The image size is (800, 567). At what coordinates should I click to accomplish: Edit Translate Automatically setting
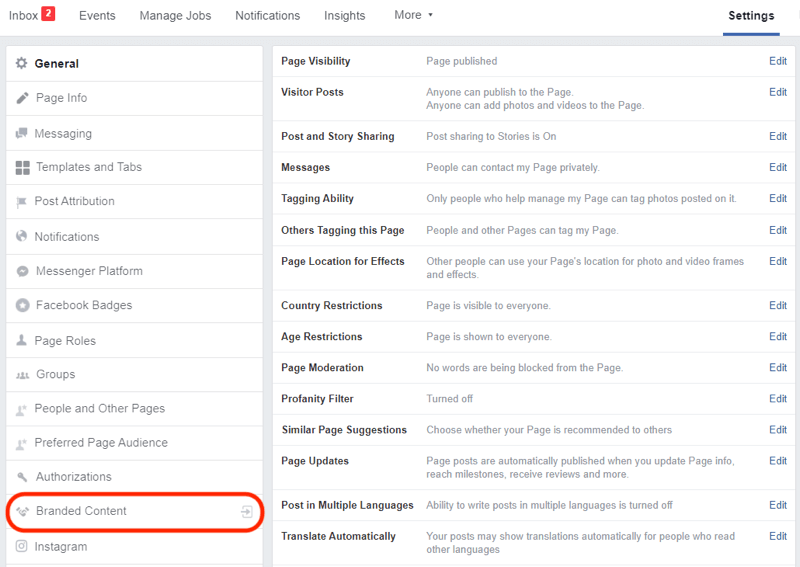point(778,536)
